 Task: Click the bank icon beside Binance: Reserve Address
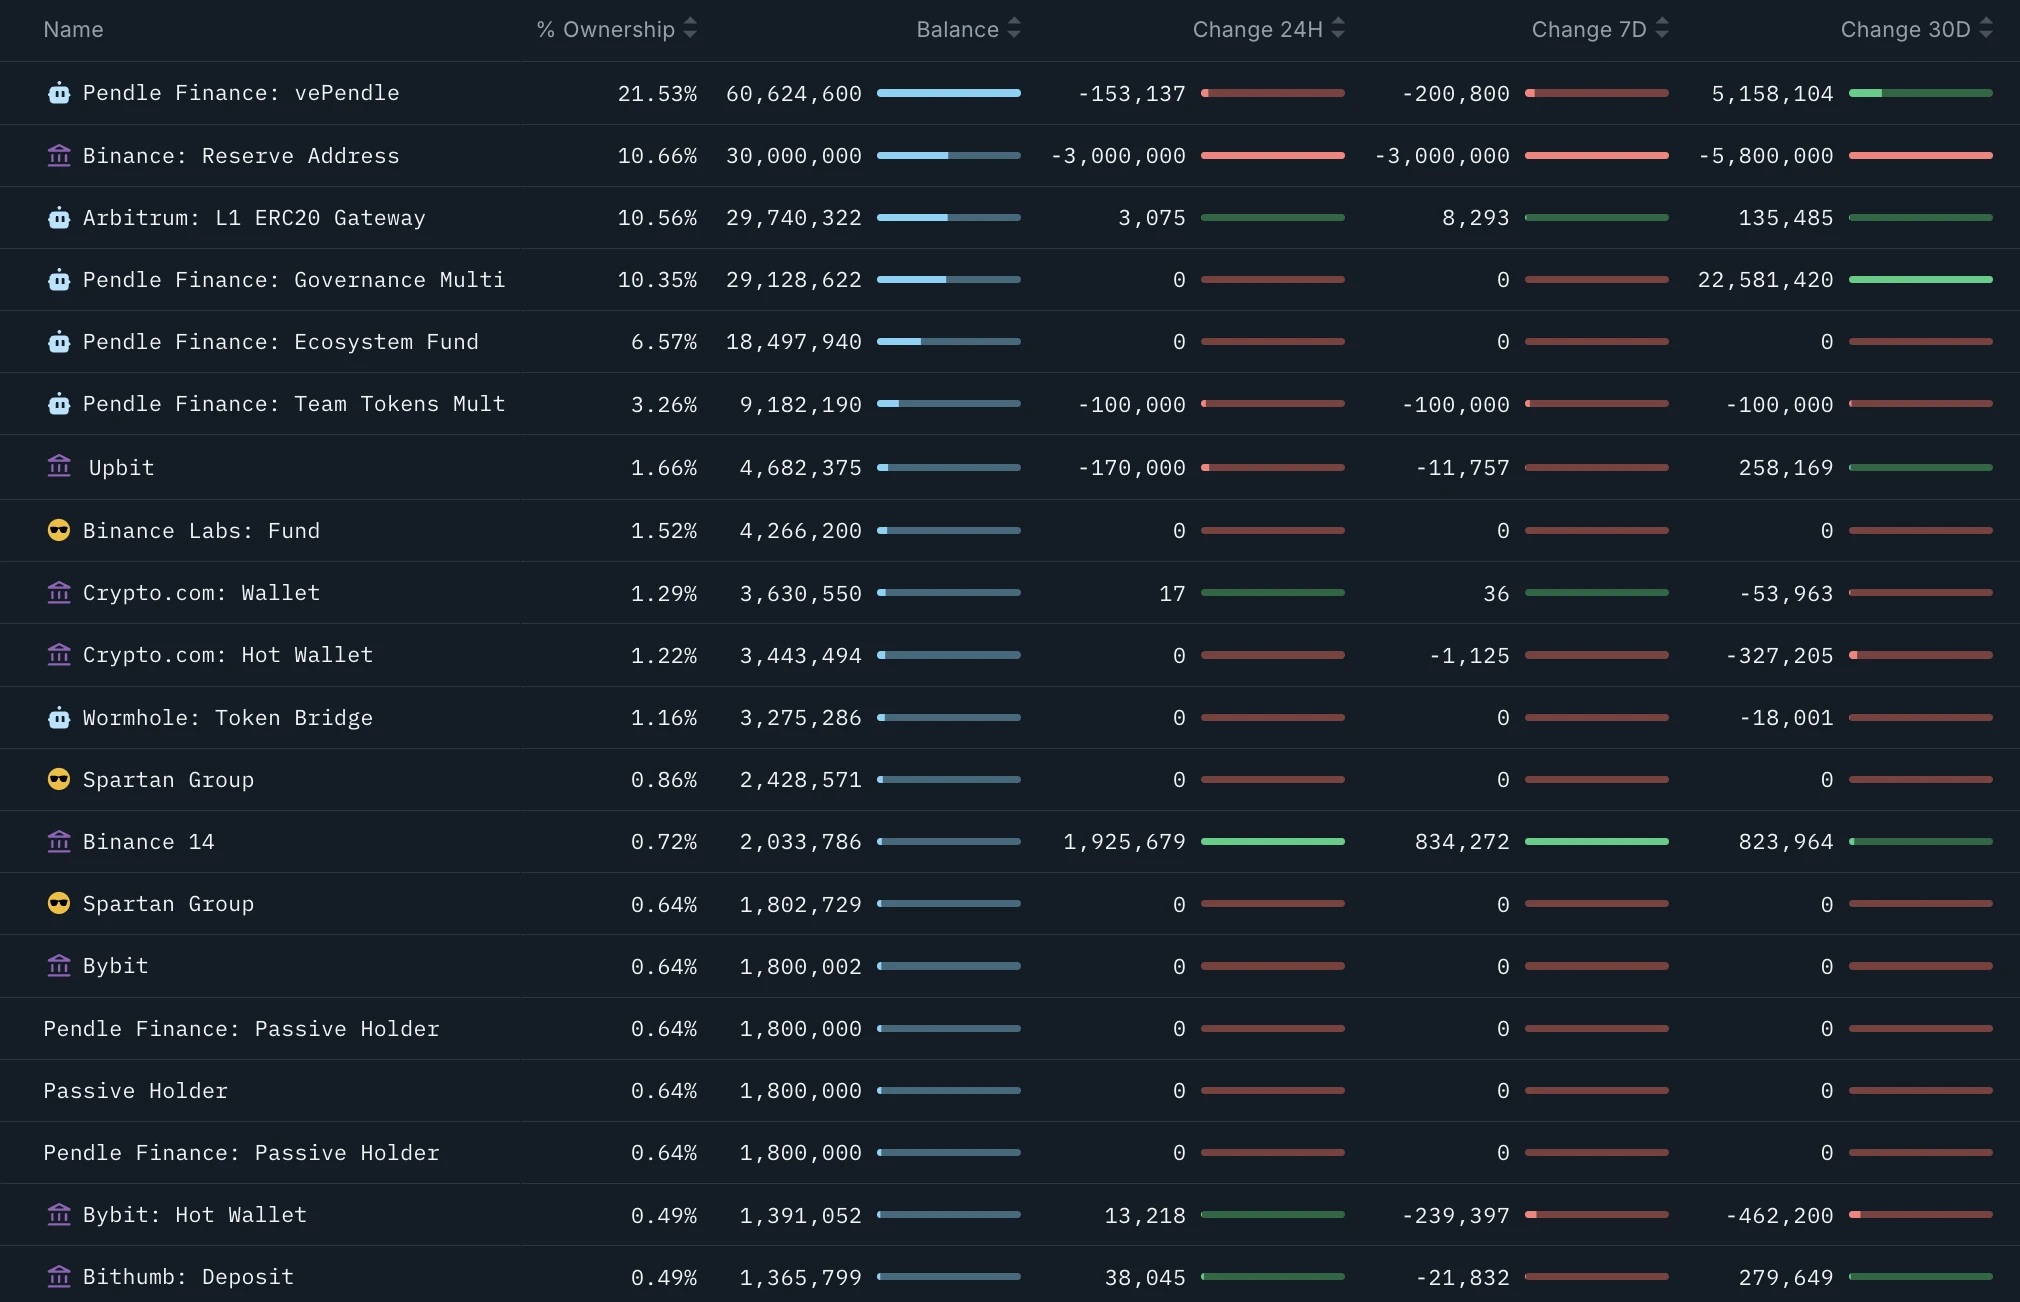click(x=59, y=156)
